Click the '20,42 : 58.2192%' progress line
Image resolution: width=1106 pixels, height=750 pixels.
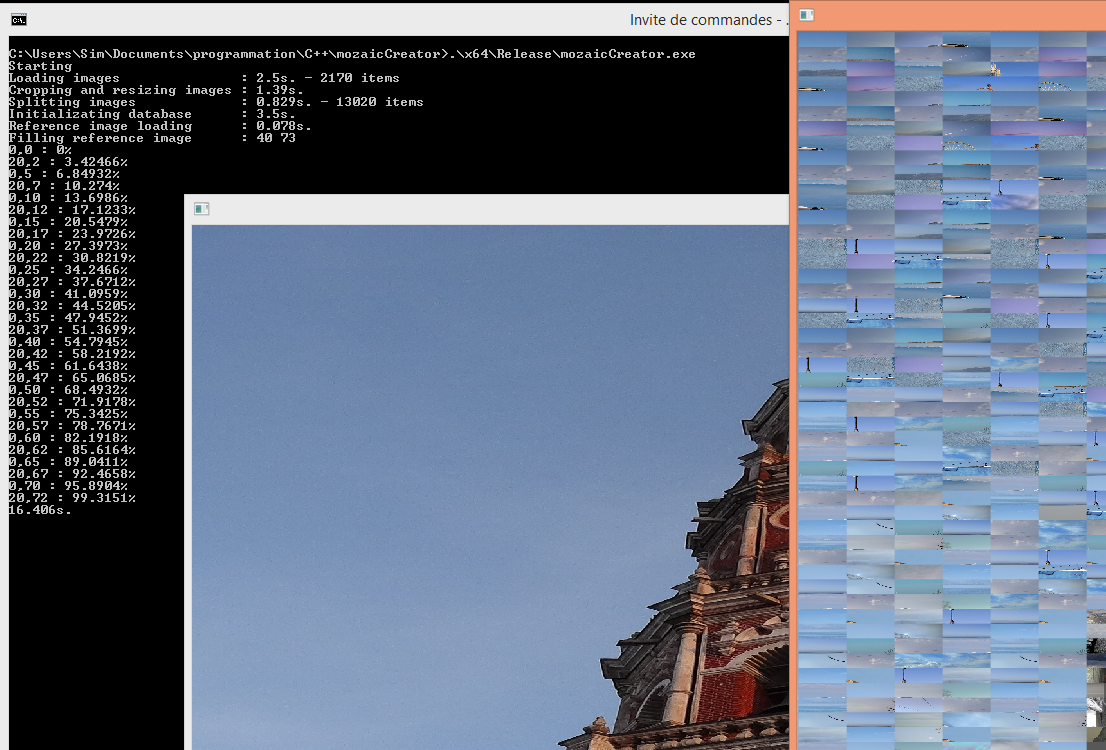pos(72,354)
